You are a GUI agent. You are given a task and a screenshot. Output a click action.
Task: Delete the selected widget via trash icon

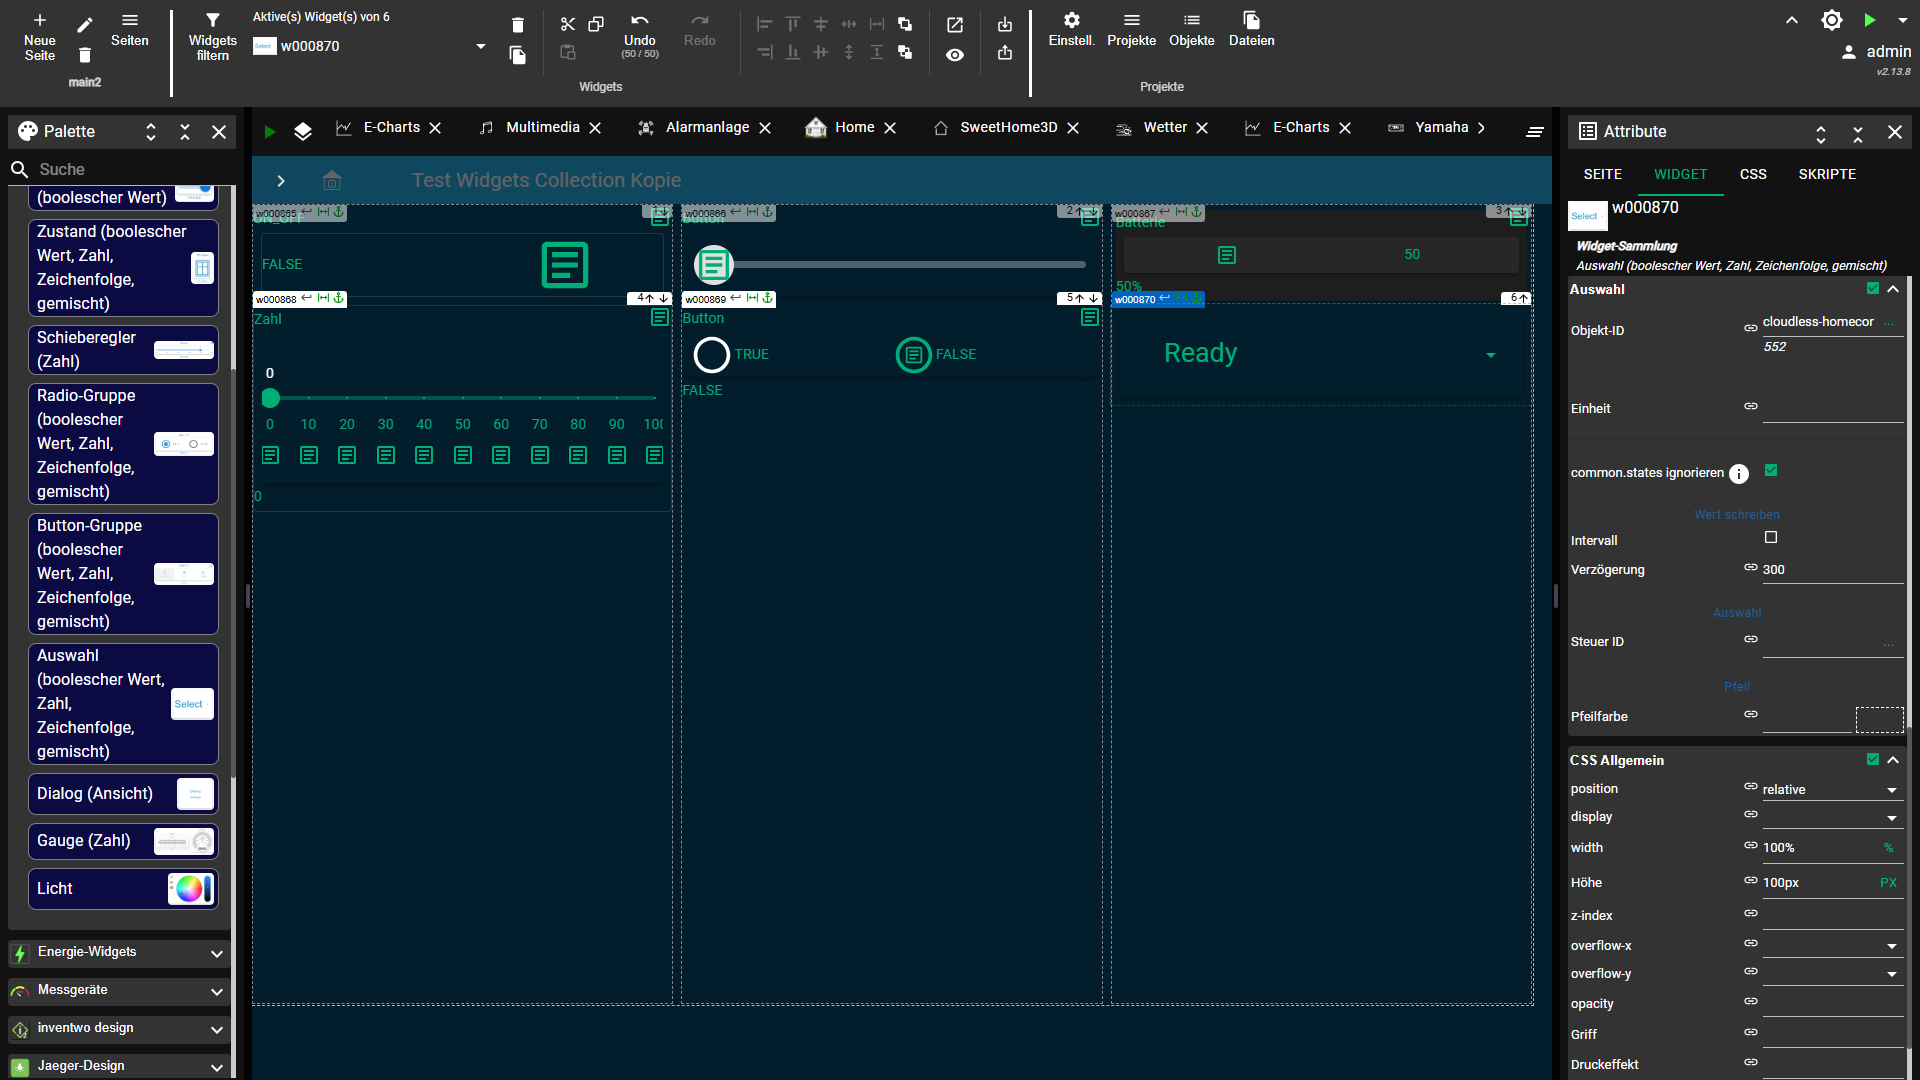pyautogui.click(x=517, y=24)
